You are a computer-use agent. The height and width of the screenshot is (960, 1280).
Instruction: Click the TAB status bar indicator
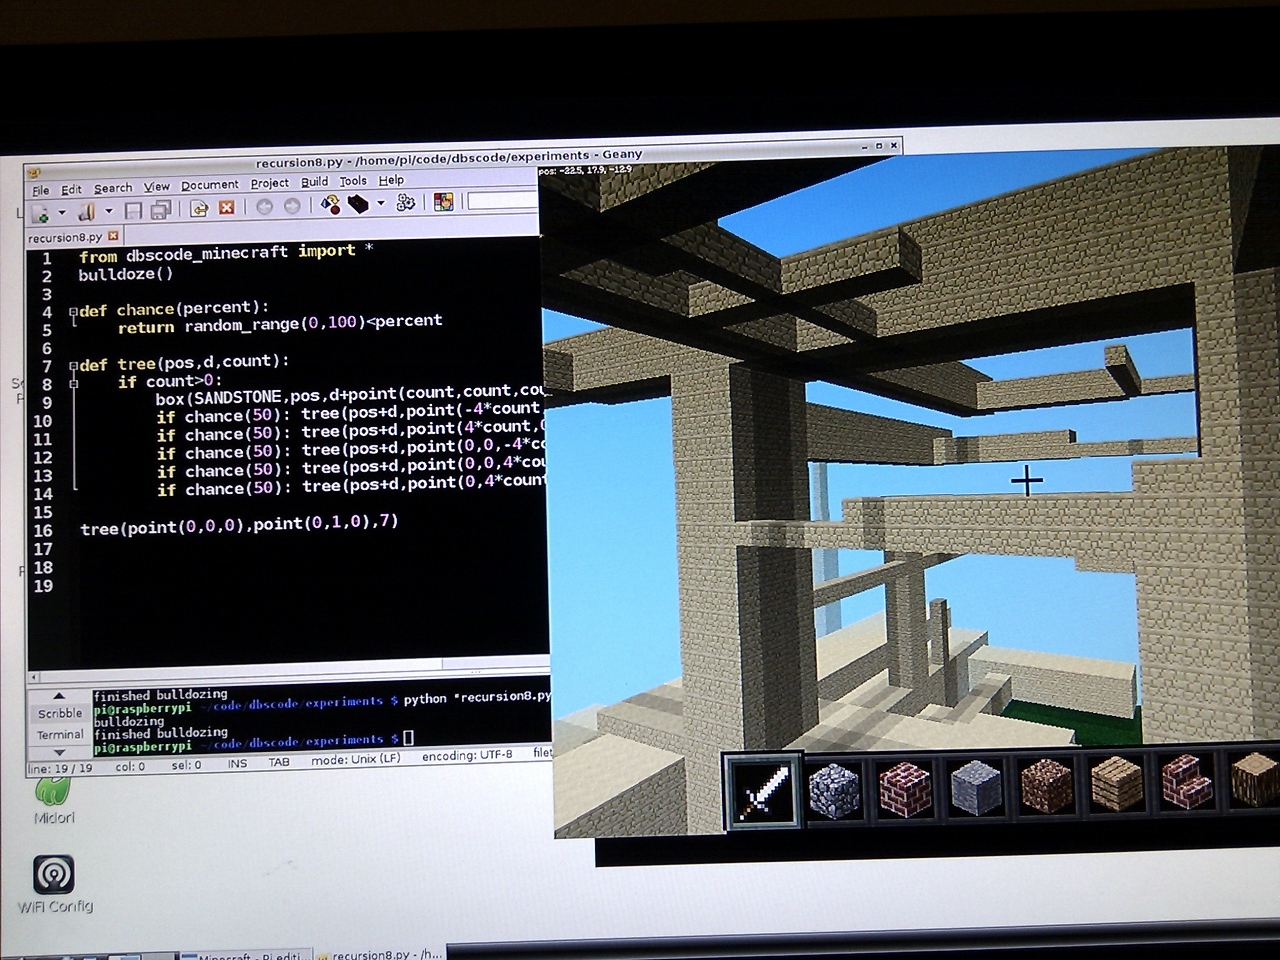(279, 762)
